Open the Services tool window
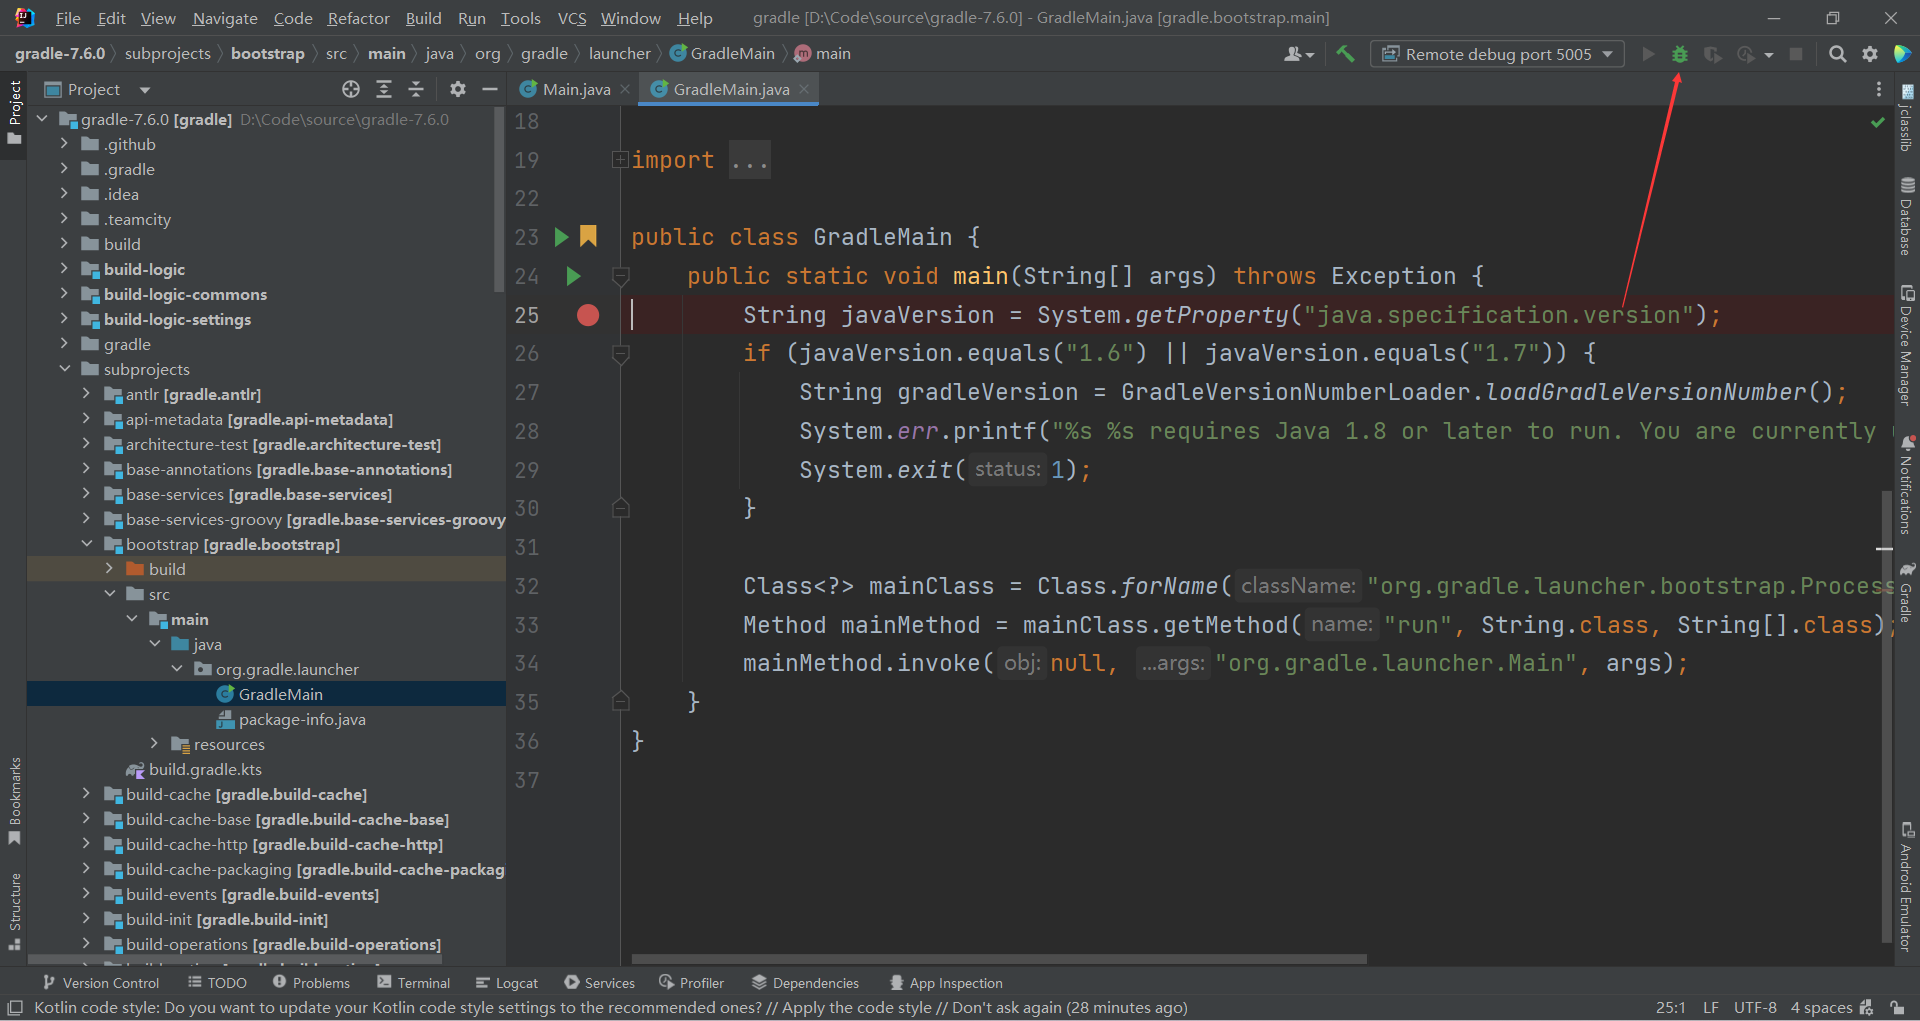The image size is (1920, 1021). pos(599,983)
